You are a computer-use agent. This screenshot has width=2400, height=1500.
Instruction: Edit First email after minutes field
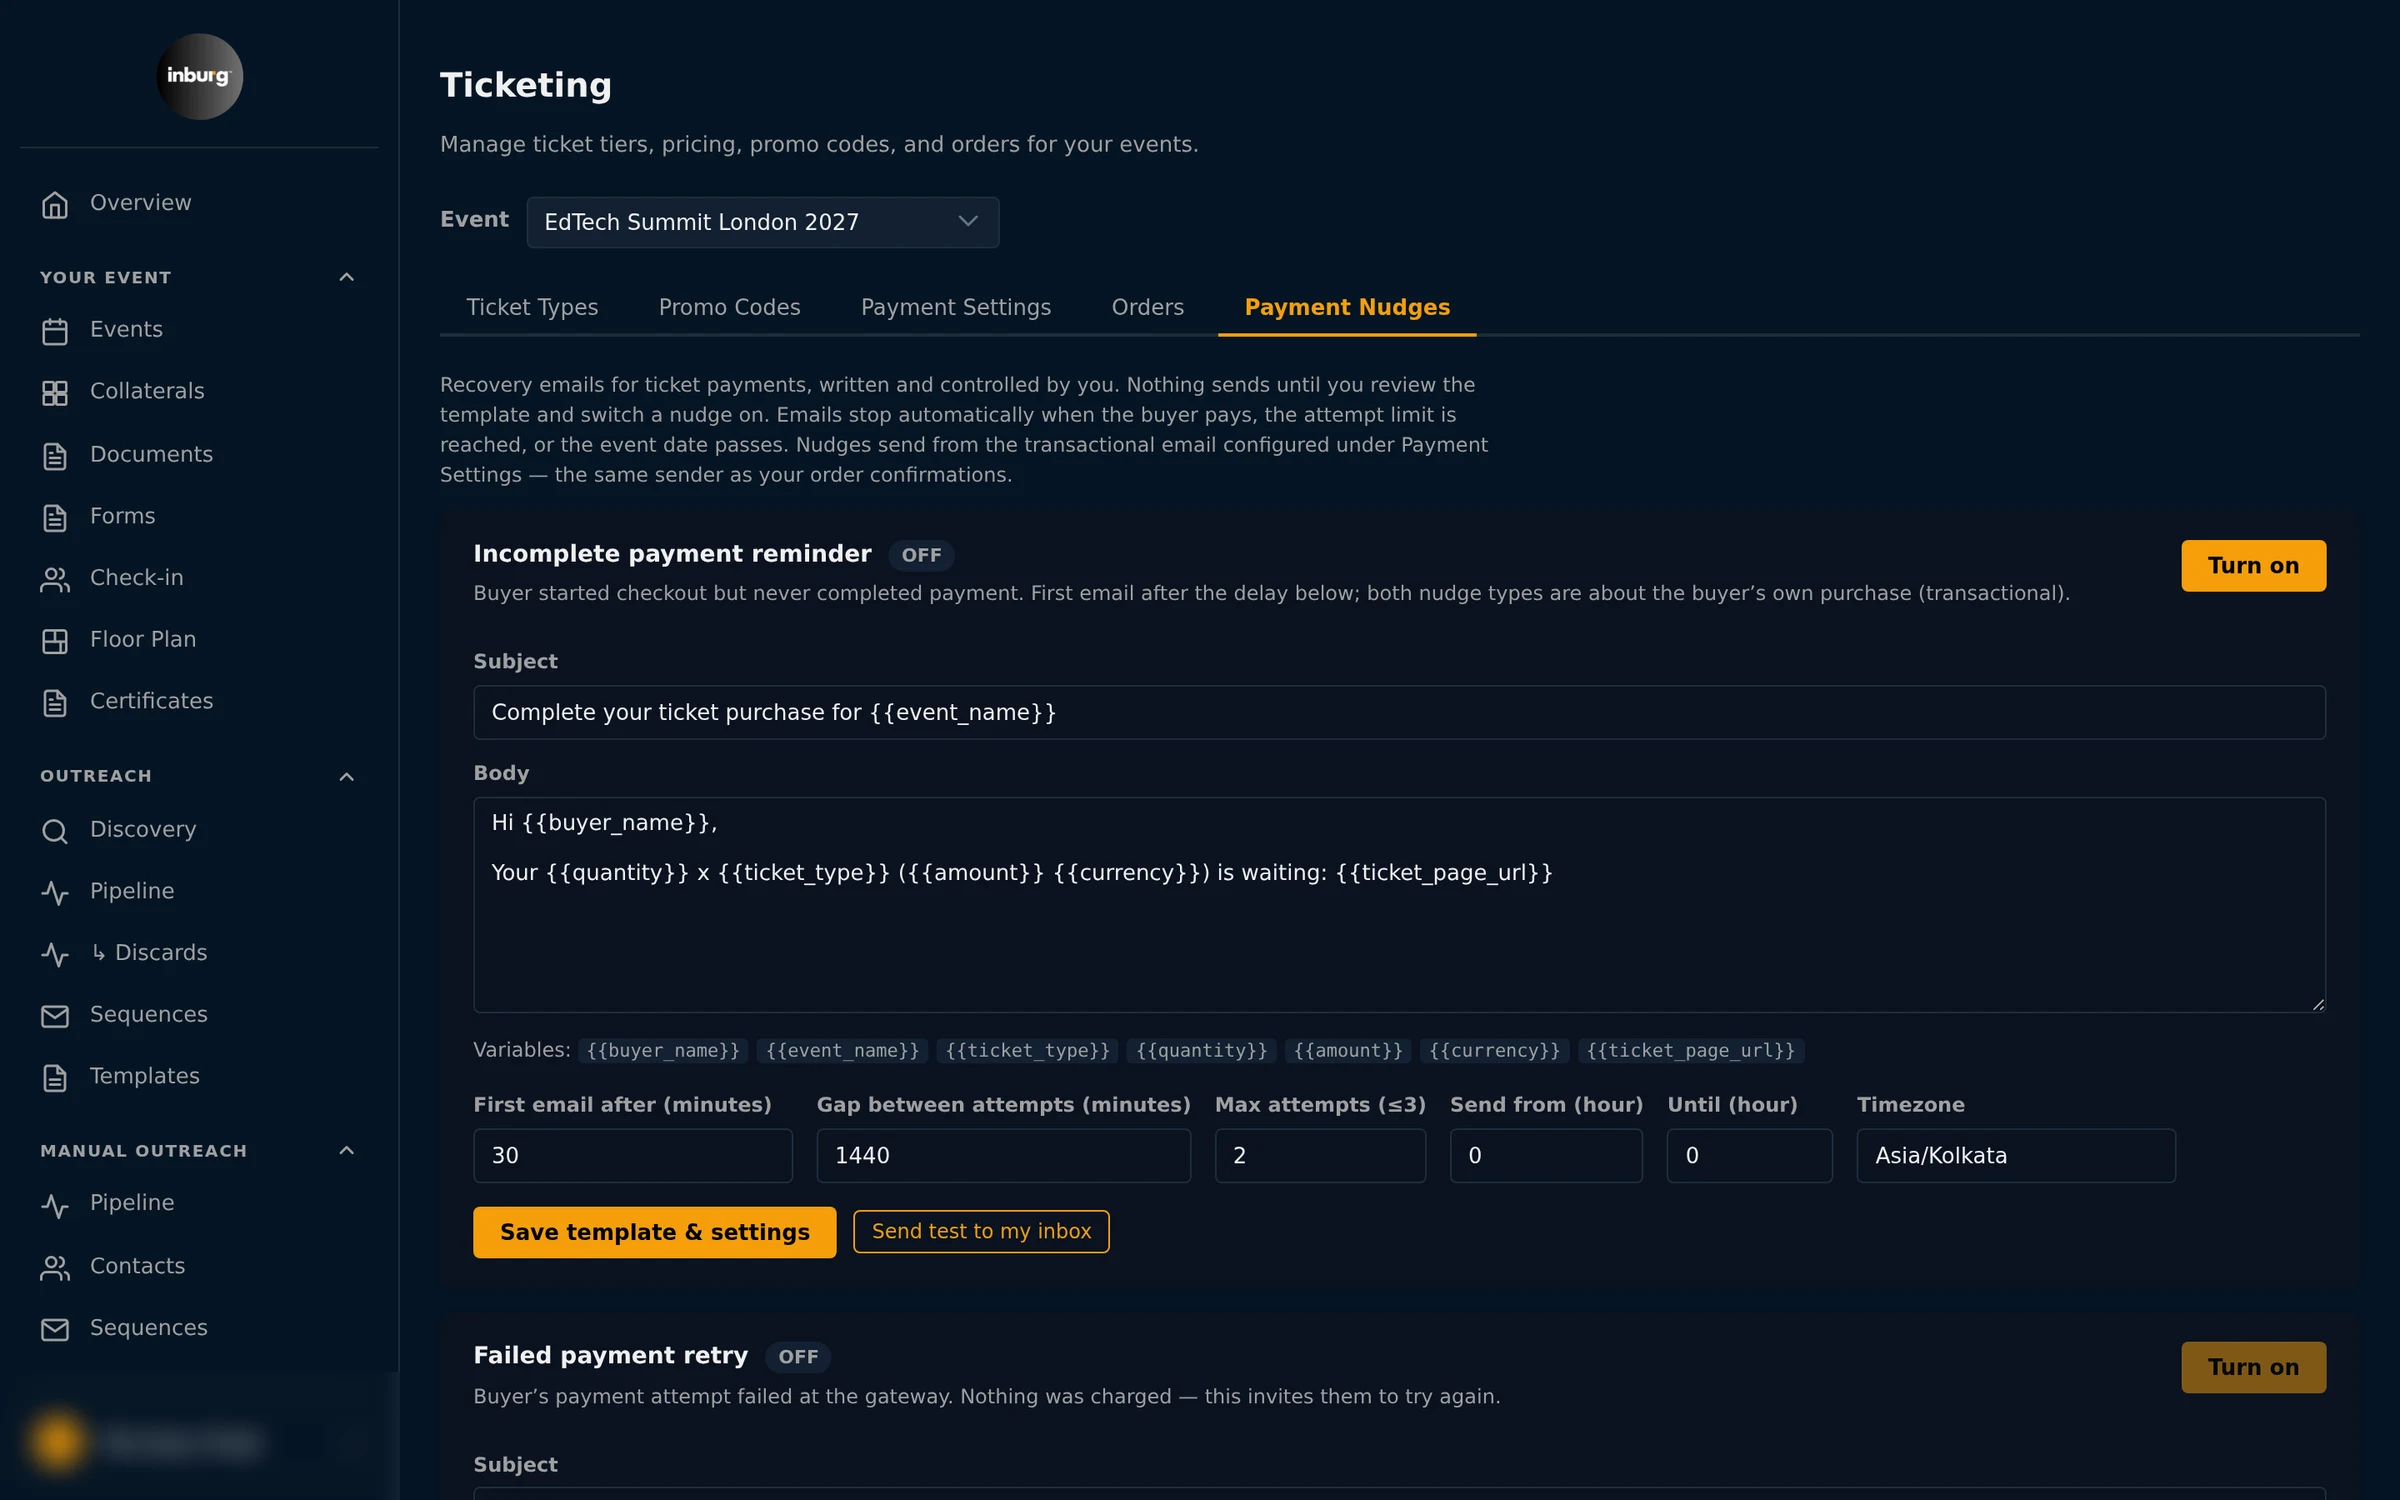click(x=632, y=1155)
